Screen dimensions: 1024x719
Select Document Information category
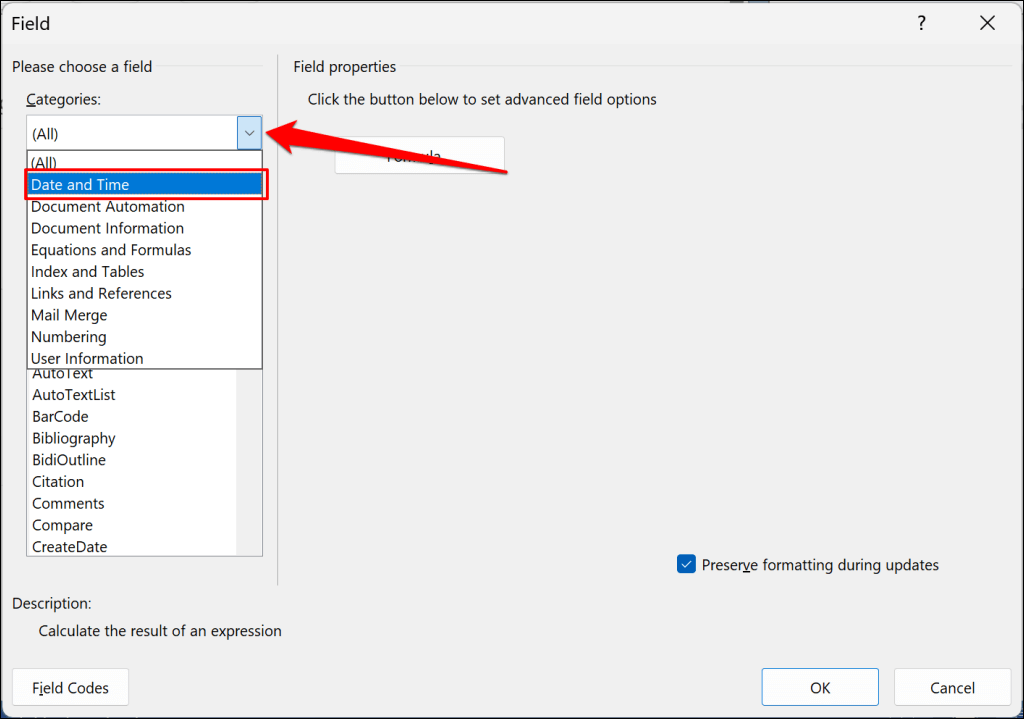click(x=107, y=228)
